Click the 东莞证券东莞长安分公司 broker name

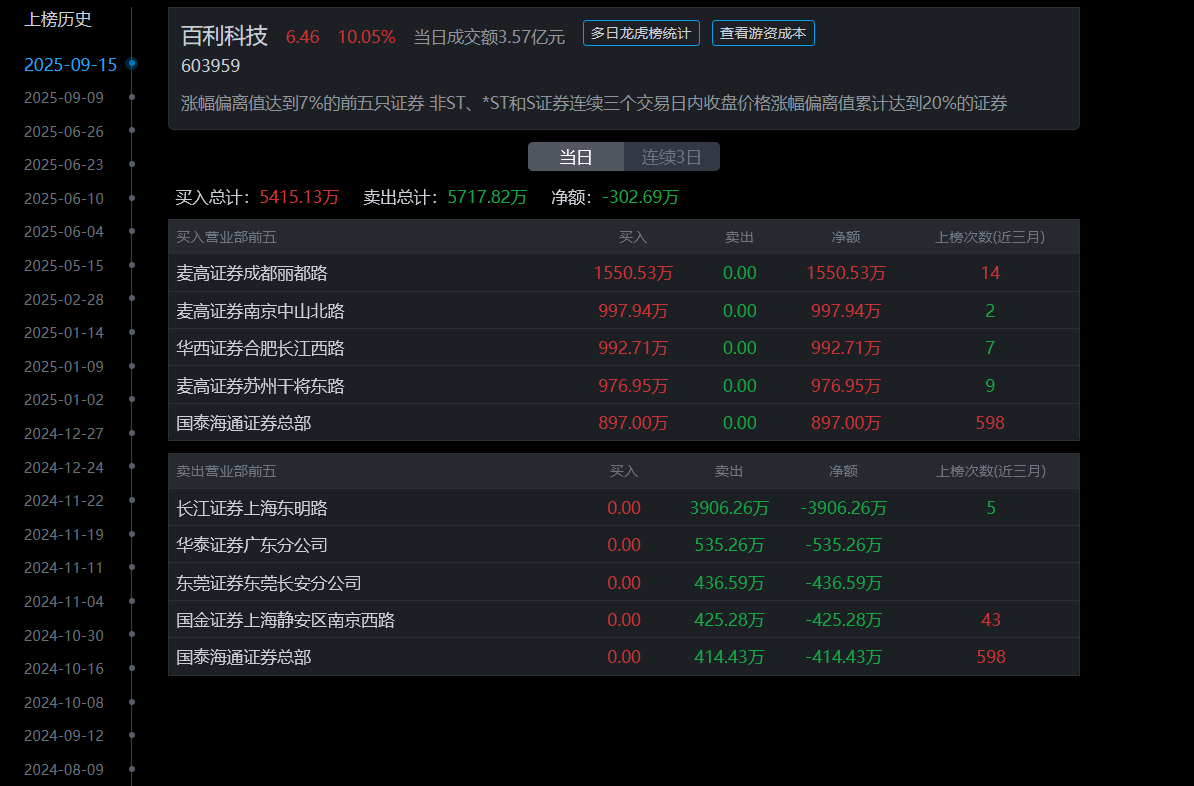[x=269, y=583]
